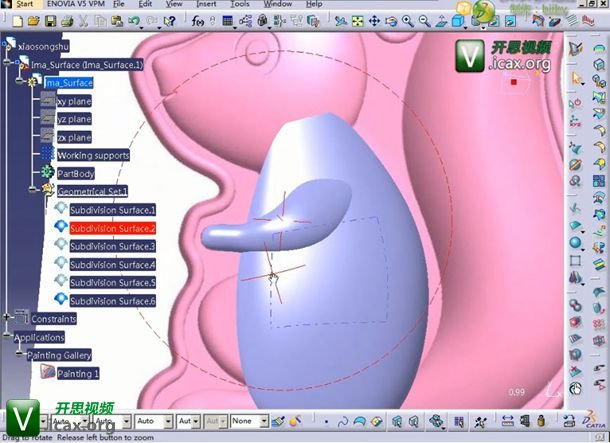This screenshot has width=610, height=443.
Task: Click the What's This help icon
Action: point(169,21)
